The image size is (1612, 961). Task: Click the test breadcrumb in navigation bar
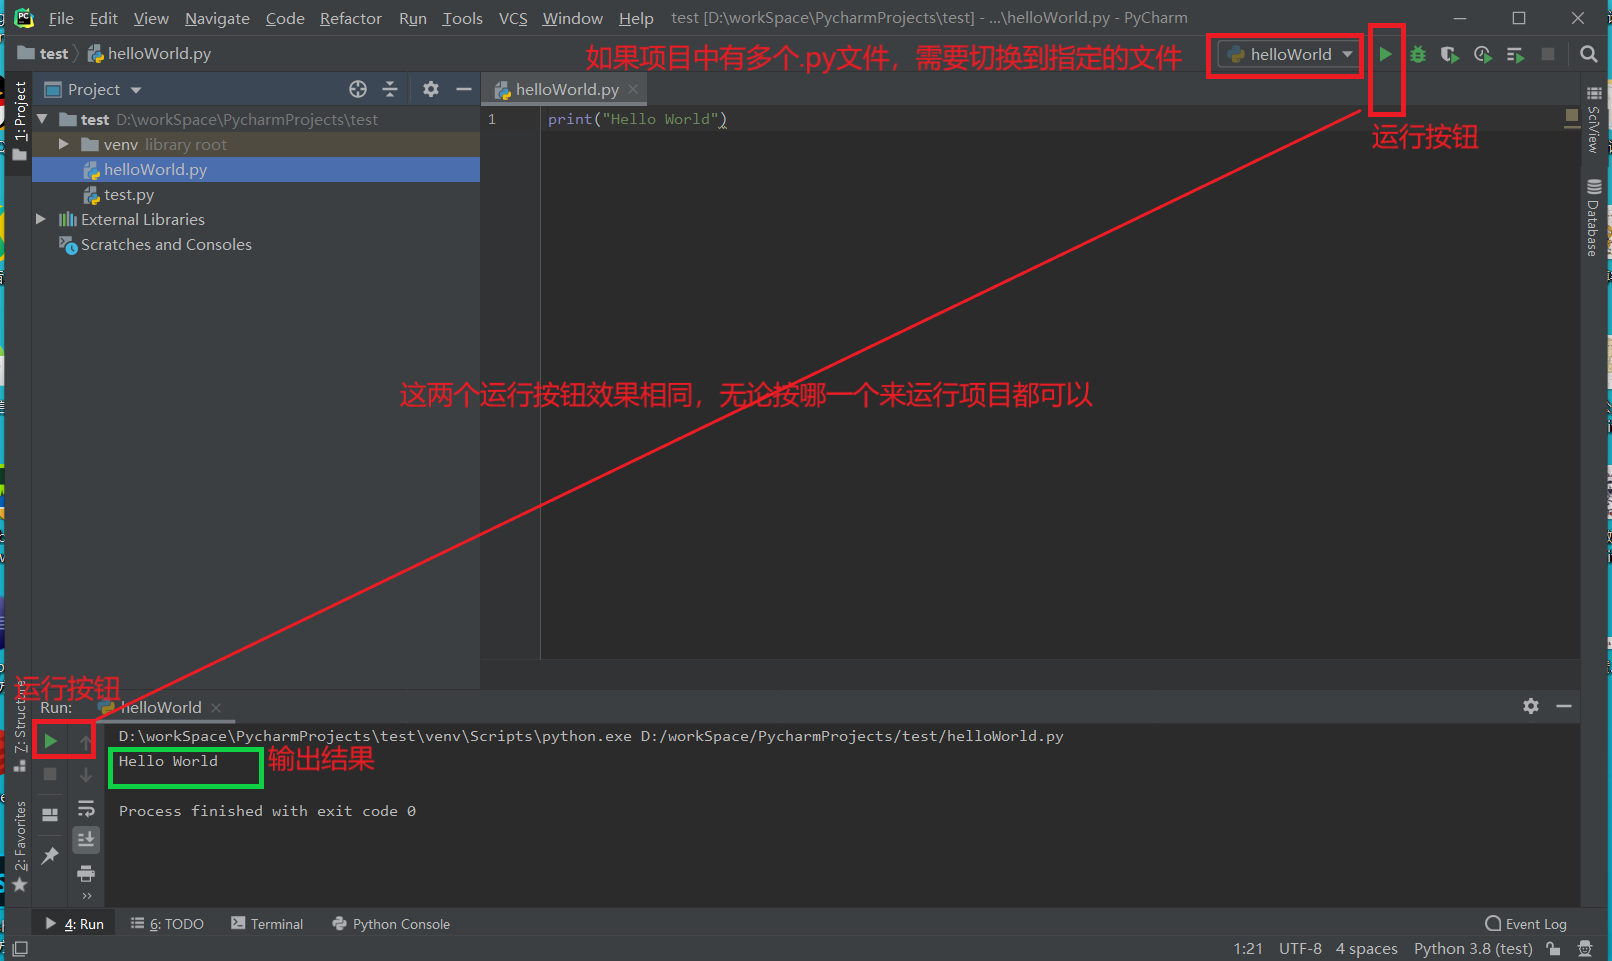pyautogui.click(x=43, y=54)
